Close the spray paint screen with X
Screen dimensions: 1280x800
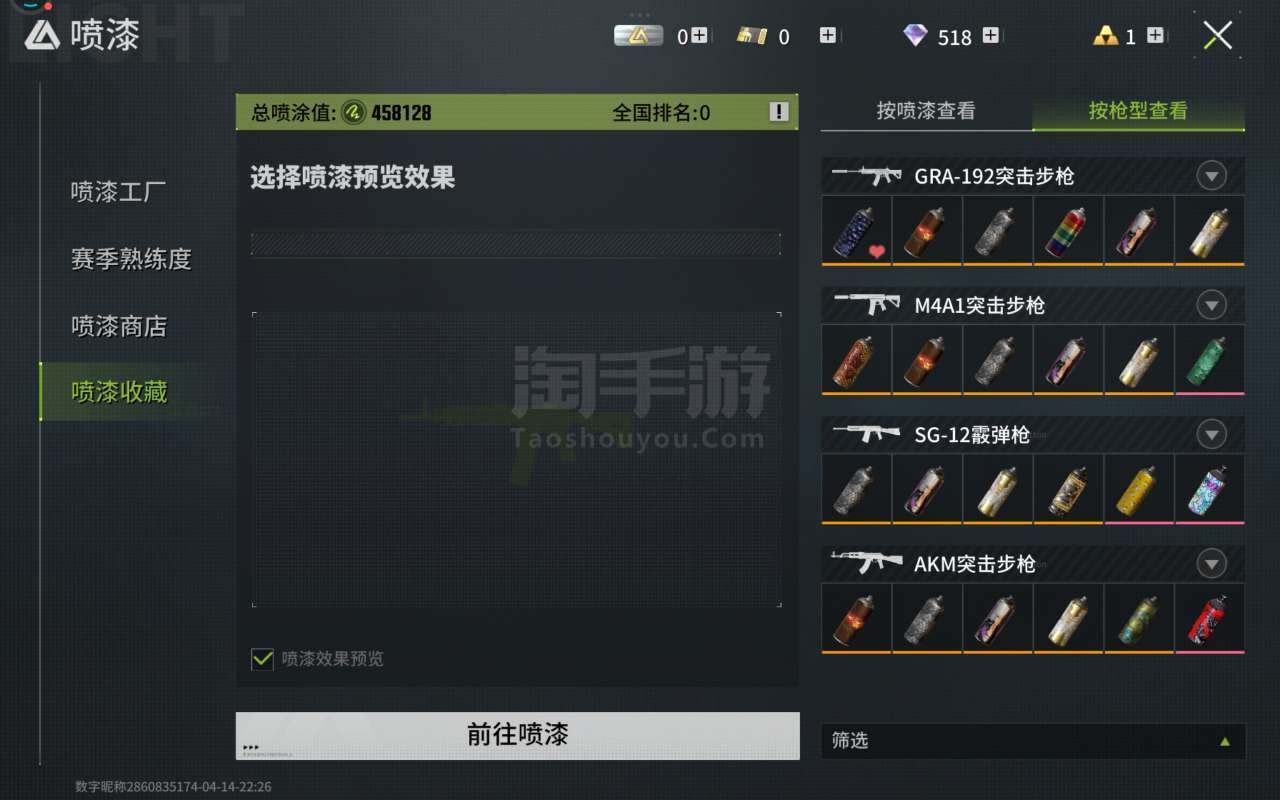click(x=1217, y=35)
